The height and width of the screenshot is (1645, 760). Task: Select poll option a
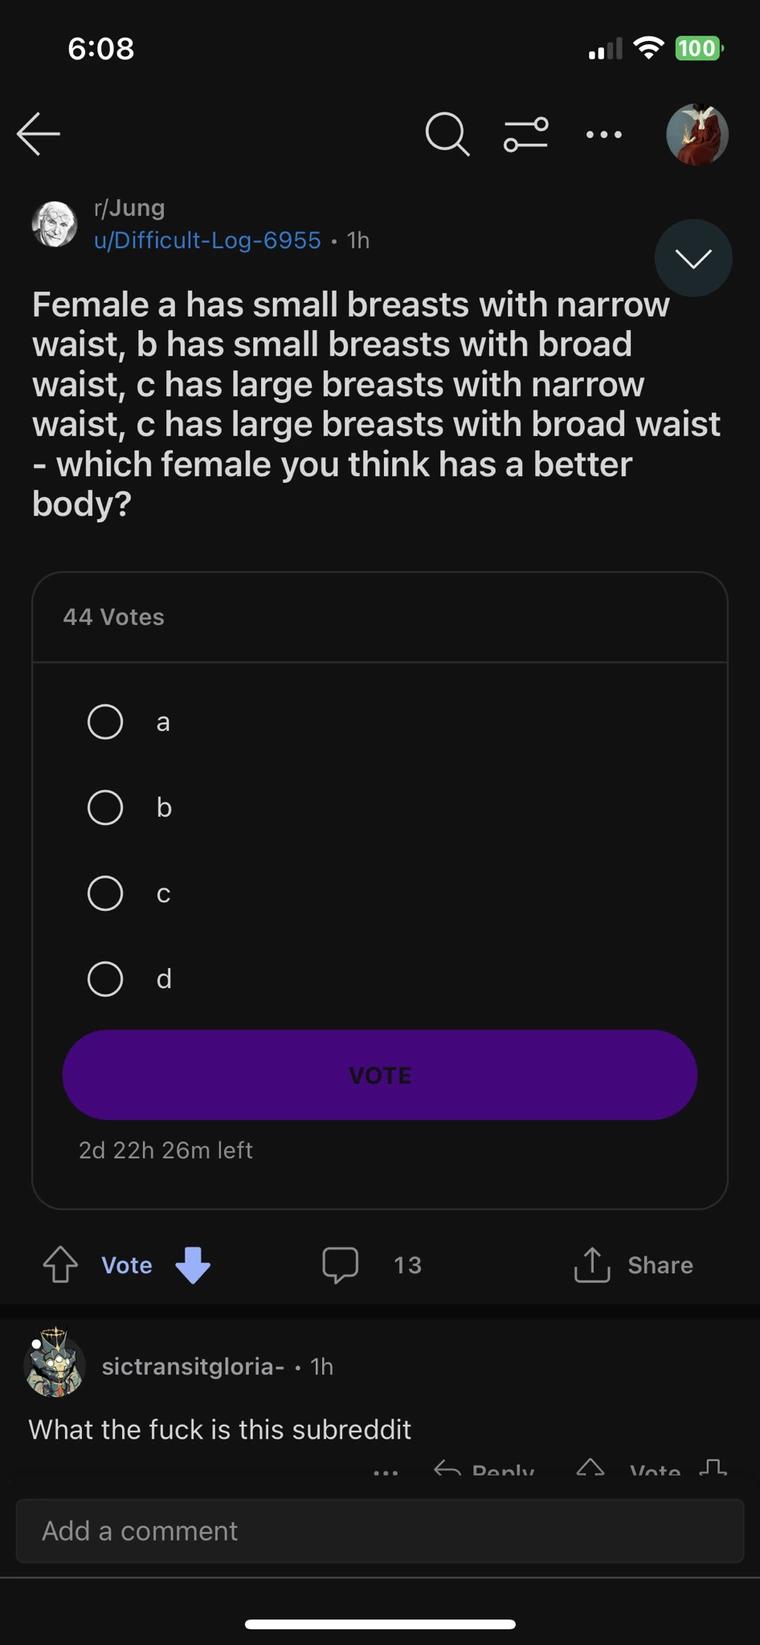105,722
